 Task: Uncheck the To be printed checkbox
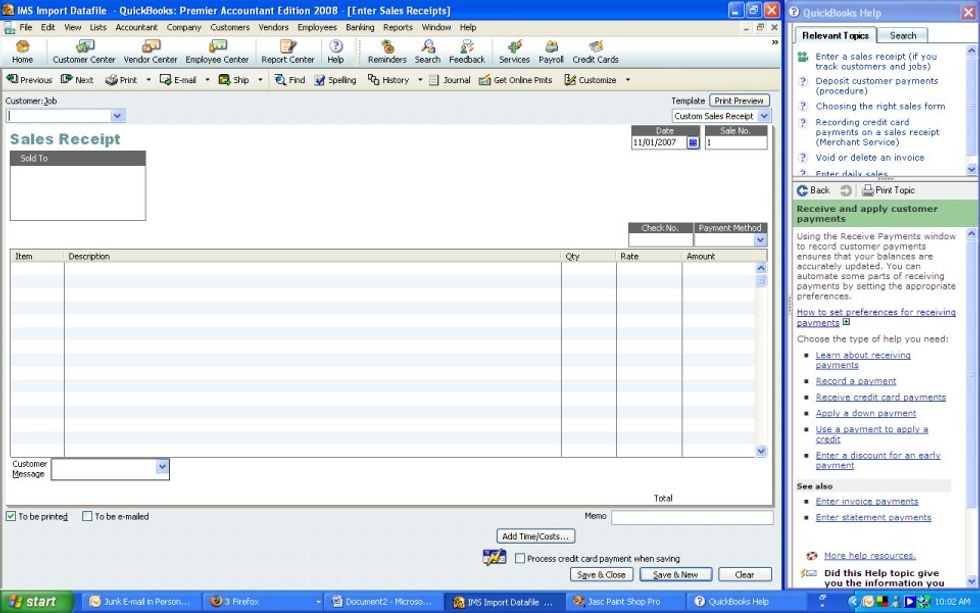[11, 516]
